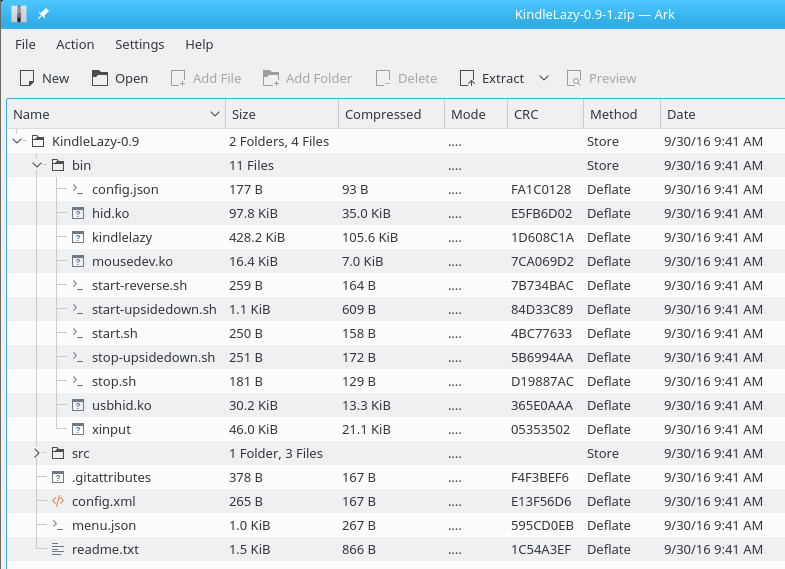The height and width of the screenshot is (569, 785).
Task: Collapse the KindleLazy-0.9 root folder
Action: coord(18,141)
